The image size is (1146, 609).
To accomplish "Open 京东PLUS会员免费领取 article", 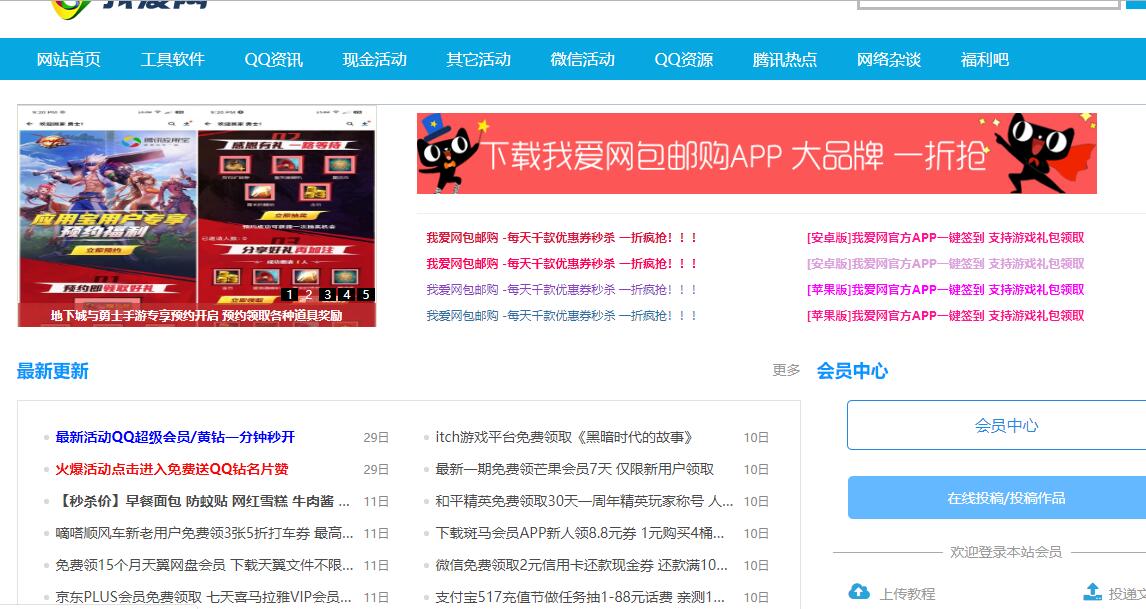I will pyautogui.click(x=204, y=597).
